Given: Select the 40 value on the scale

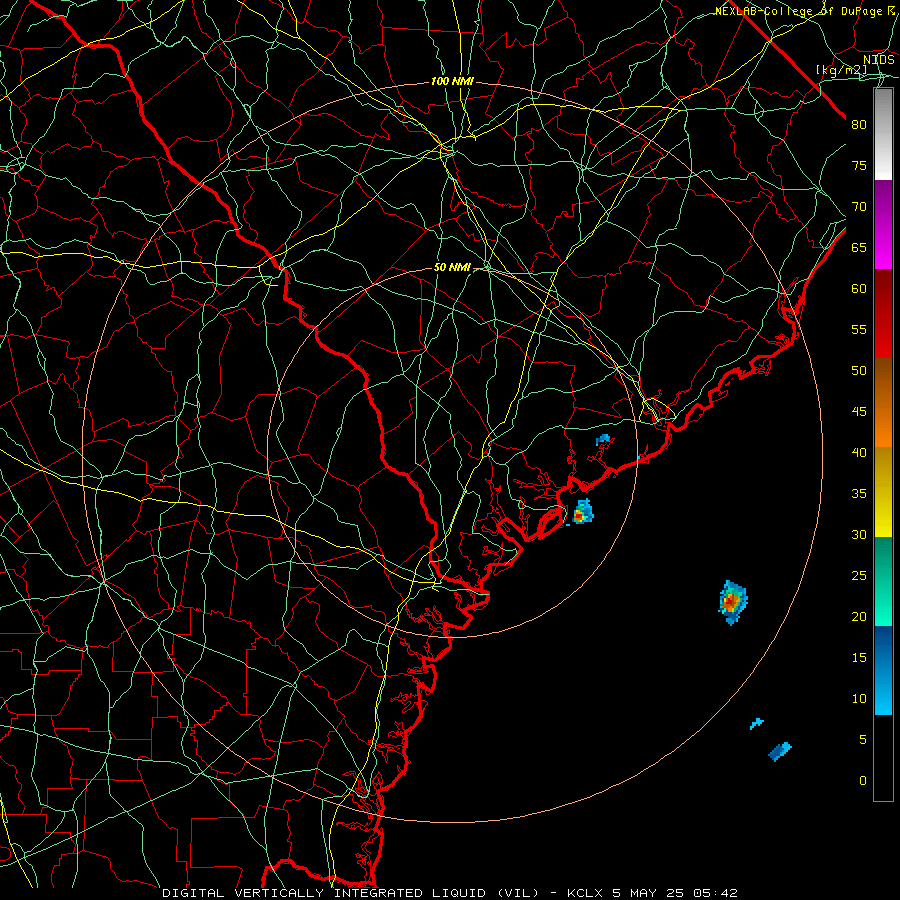Looking at the screenshot, I should tap(859, 453).
